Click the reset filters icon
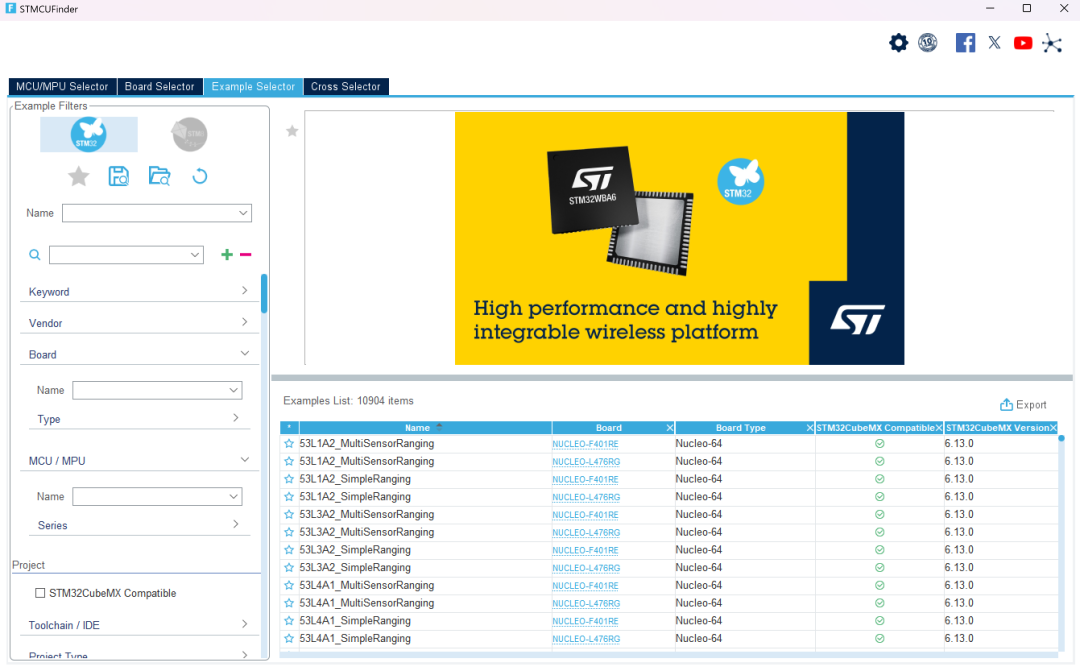The width and height of the screenshot is (1080, 671). pos(200,176)
